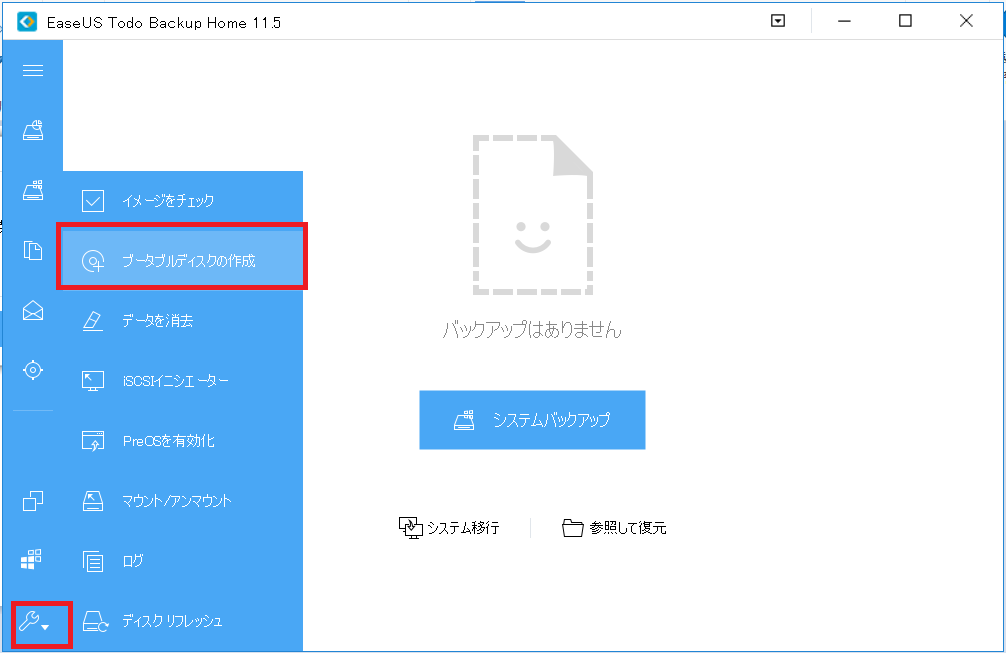Select ディスク リフレッシュ menu entry
The width and height of the screenshot is (1006, 653).
click(183, 620)
